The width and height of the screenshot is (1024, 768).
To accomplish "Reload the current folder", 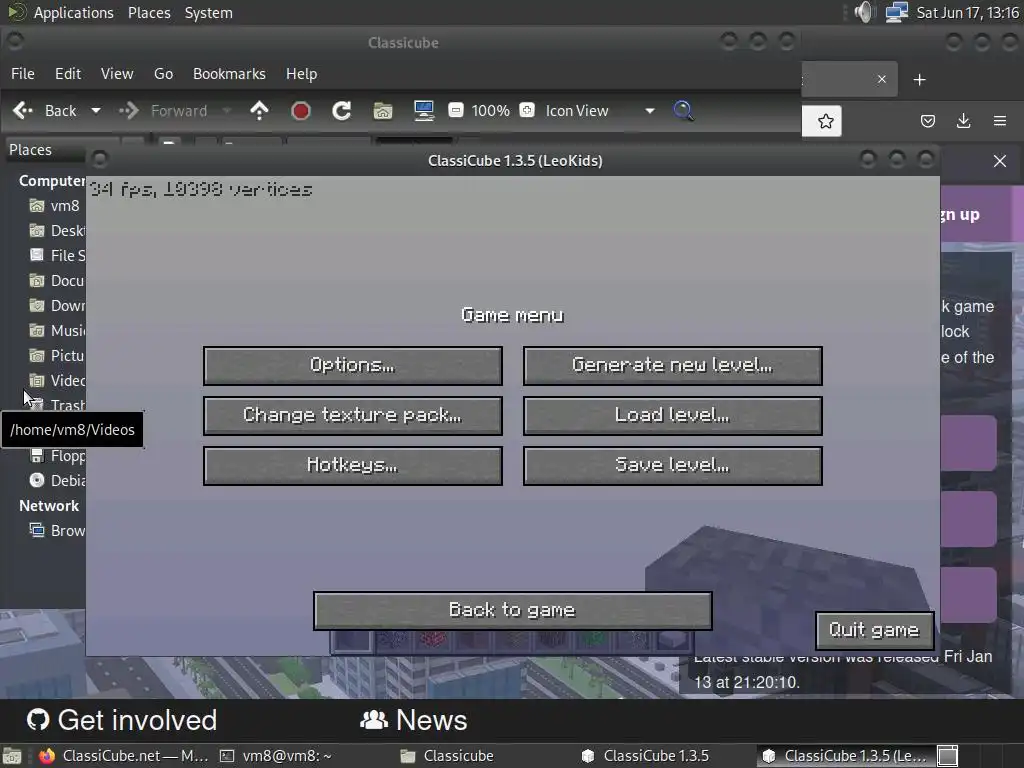I will 342,111.
